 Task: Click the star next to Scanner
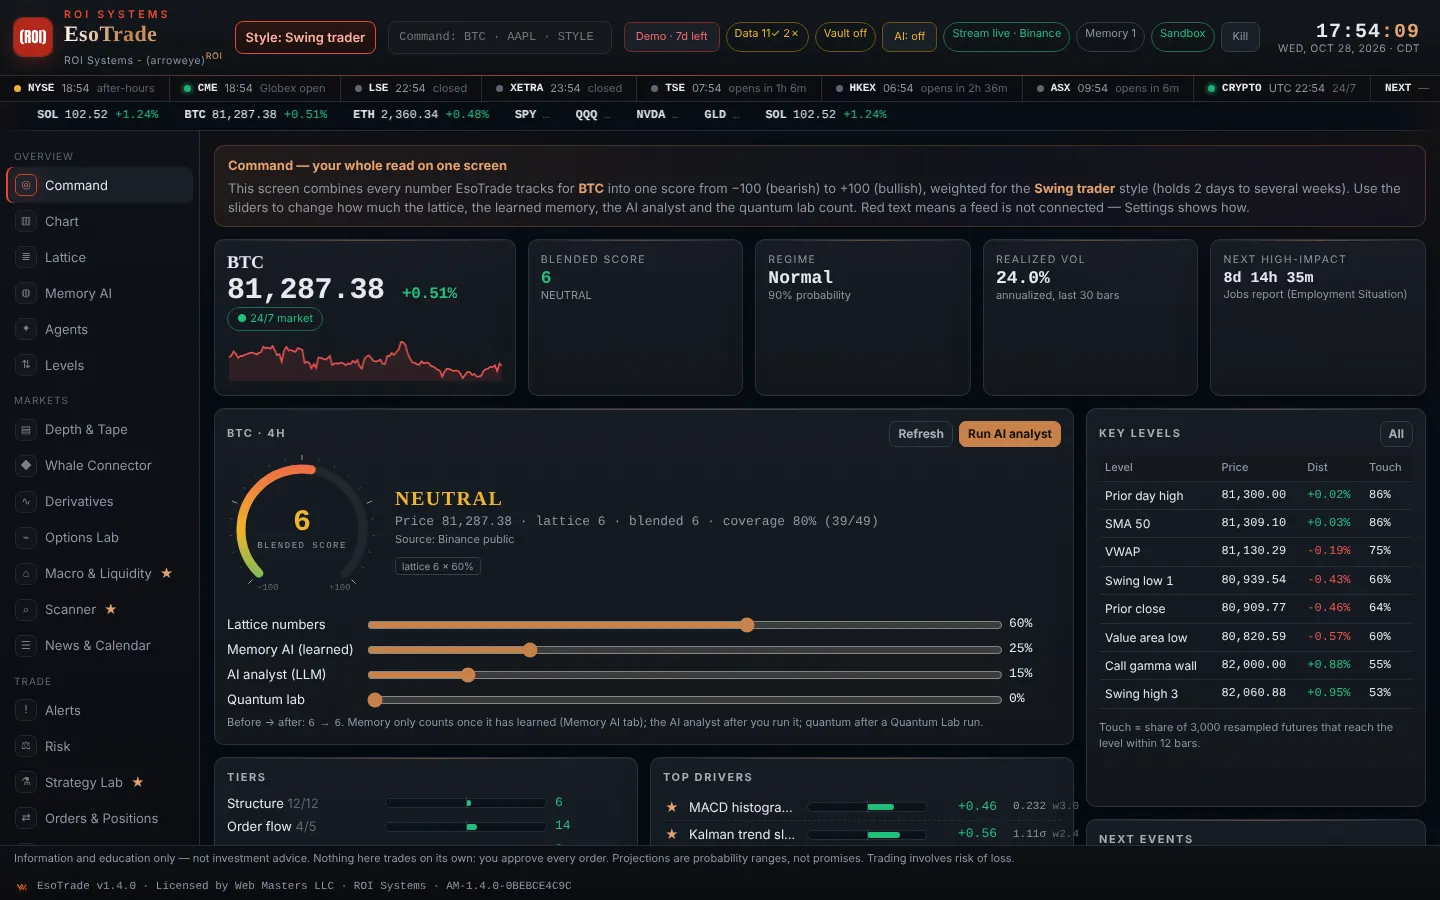(111, 609)
